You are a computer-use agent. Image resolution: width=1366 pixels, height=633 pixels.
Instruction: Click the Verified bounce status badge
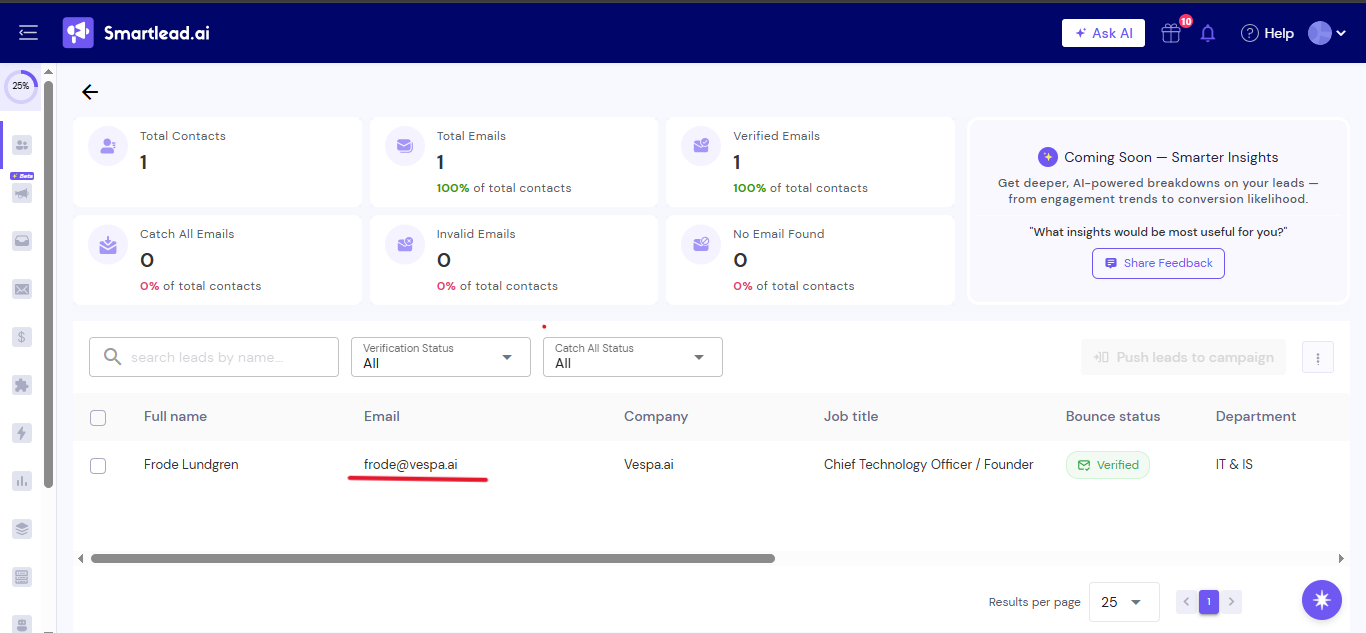tap(1108, 465)
